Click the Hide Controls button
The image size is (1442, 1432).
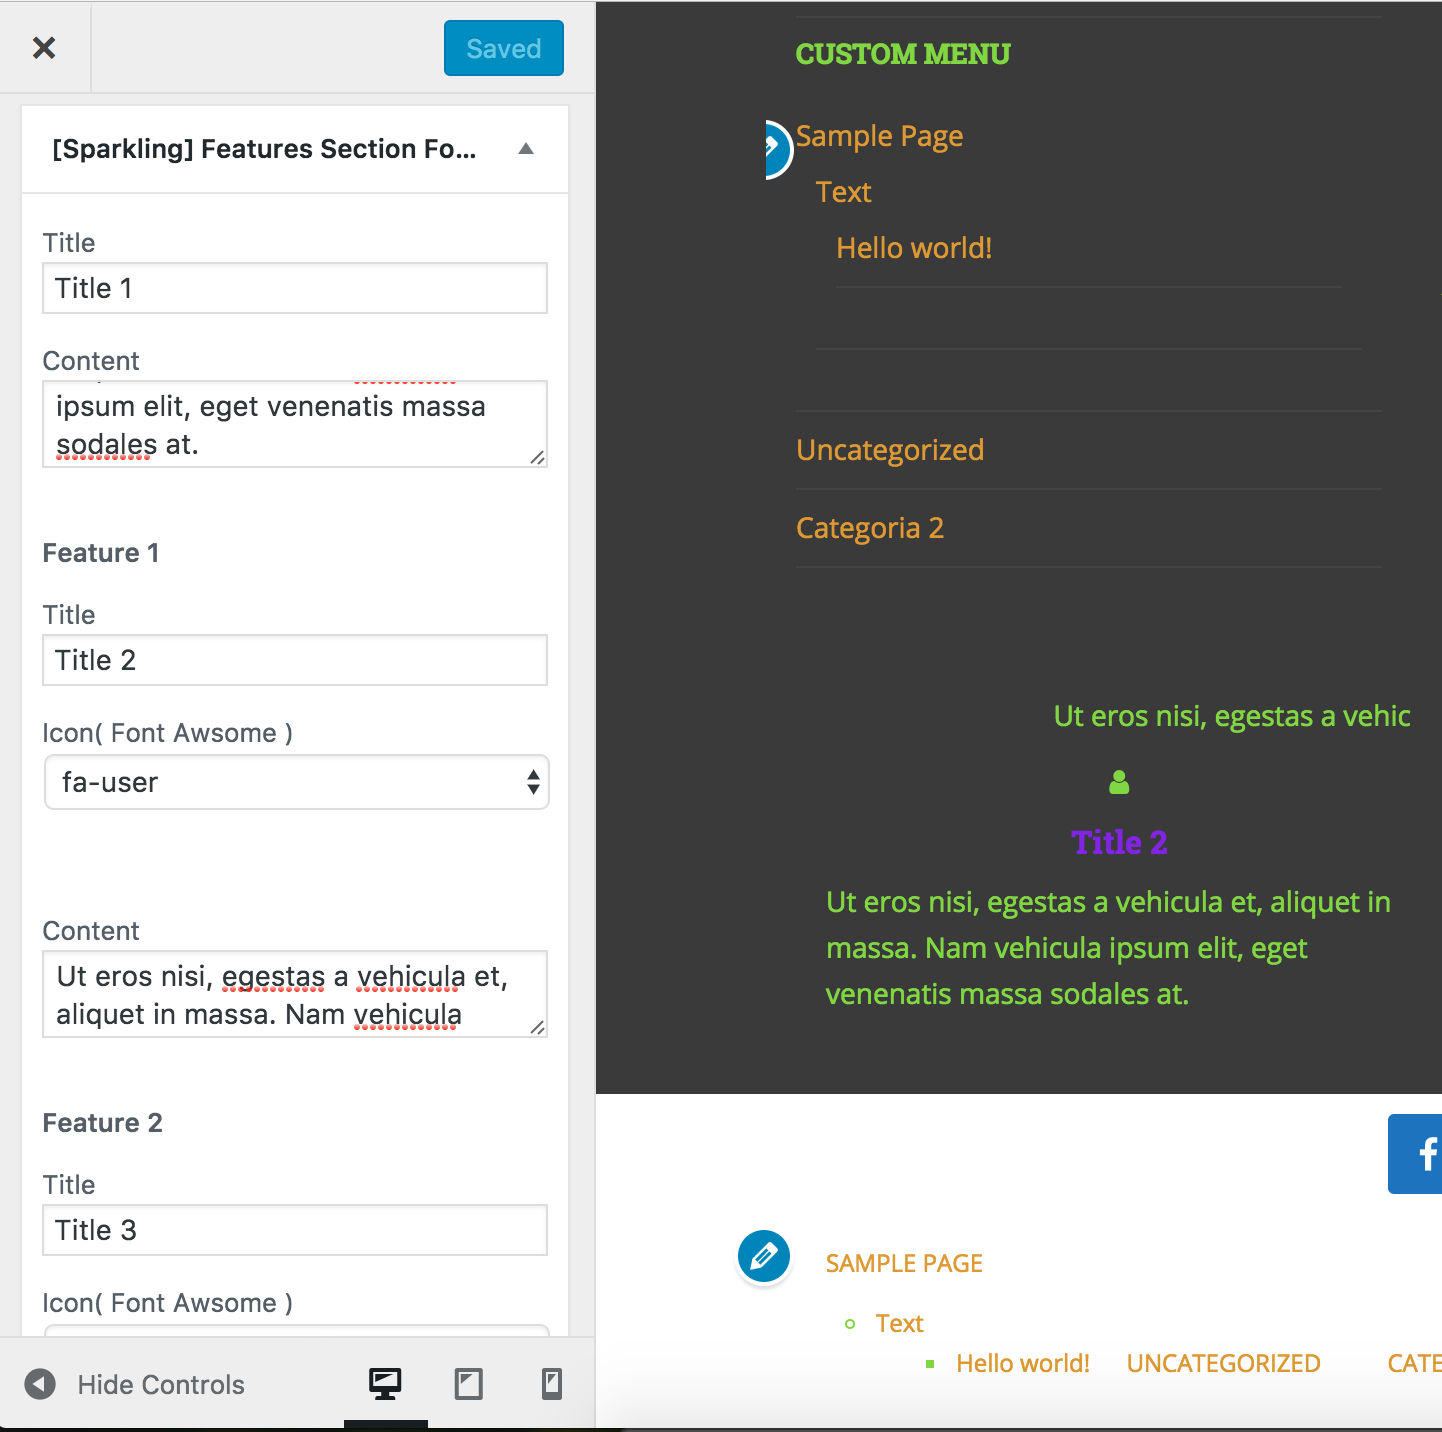tap(160, 1384)
